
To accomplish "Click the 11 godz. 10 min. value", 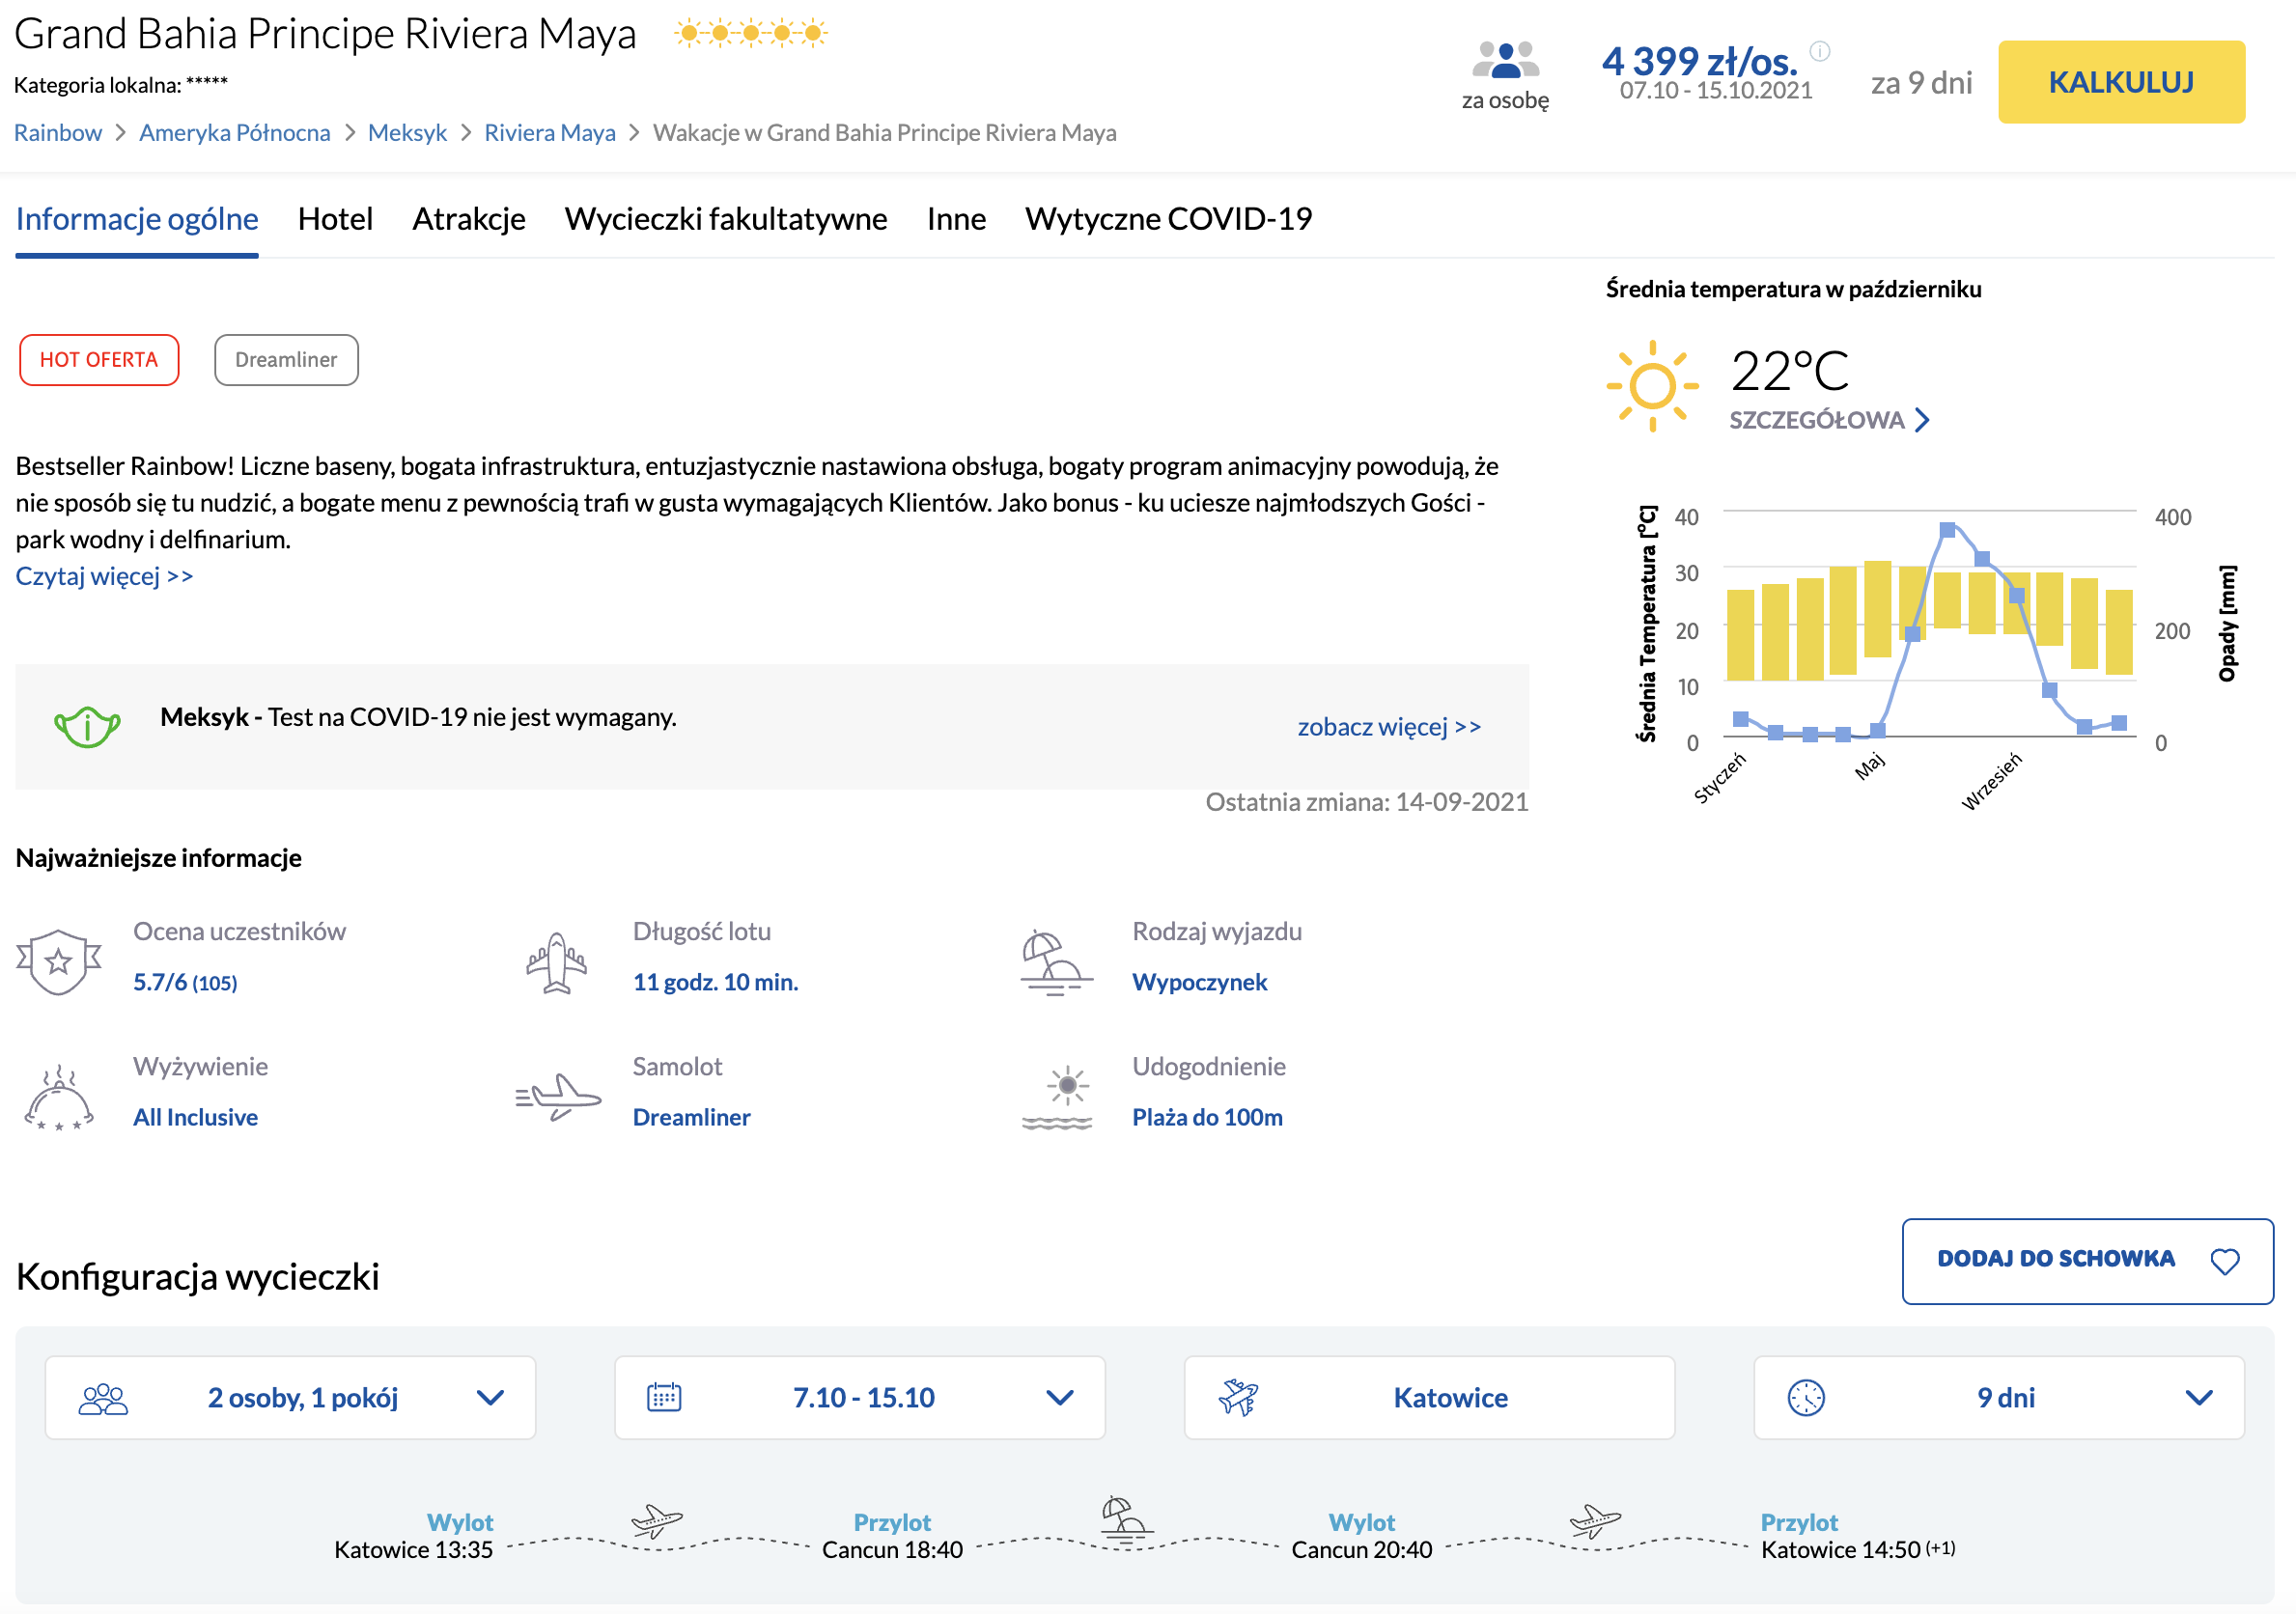I will (x=715, y=982).
